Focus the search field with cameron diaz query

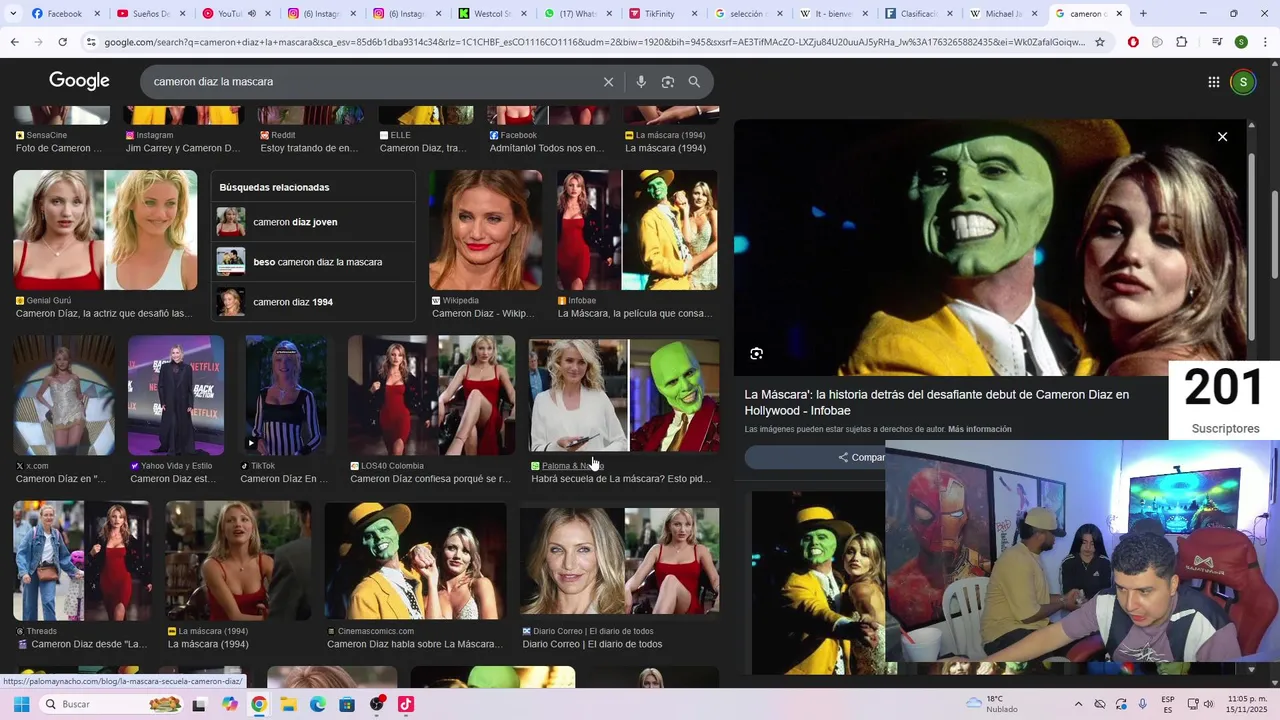(x=370, y=82)
